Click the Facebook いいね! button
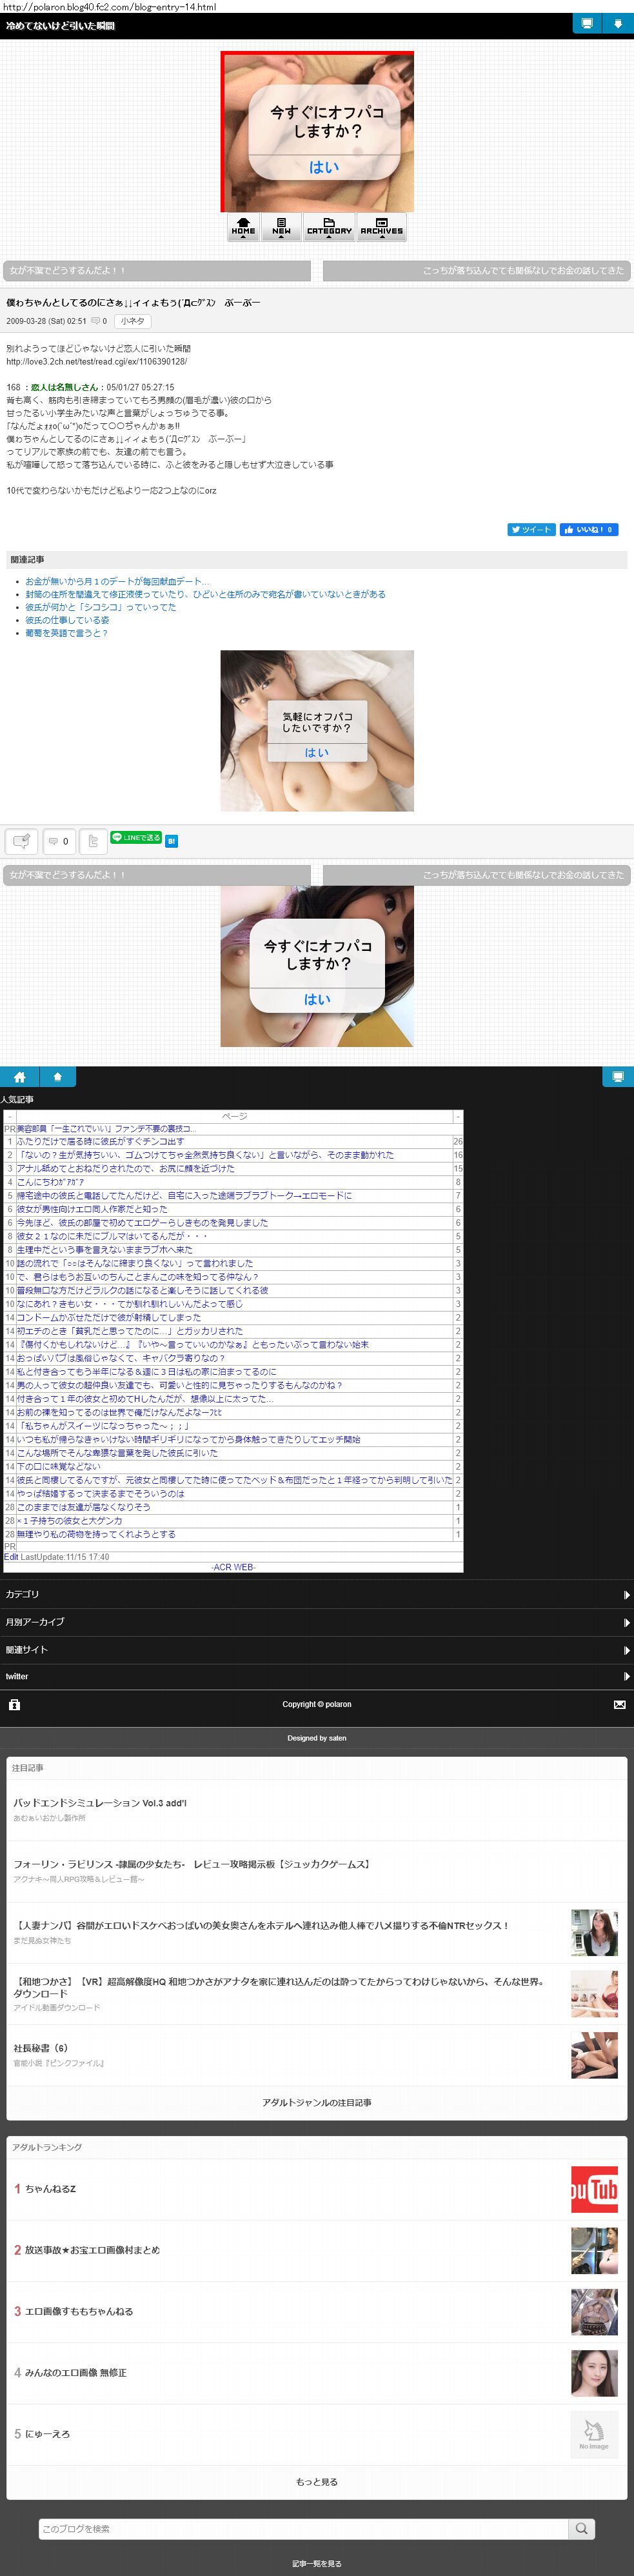 589,530
